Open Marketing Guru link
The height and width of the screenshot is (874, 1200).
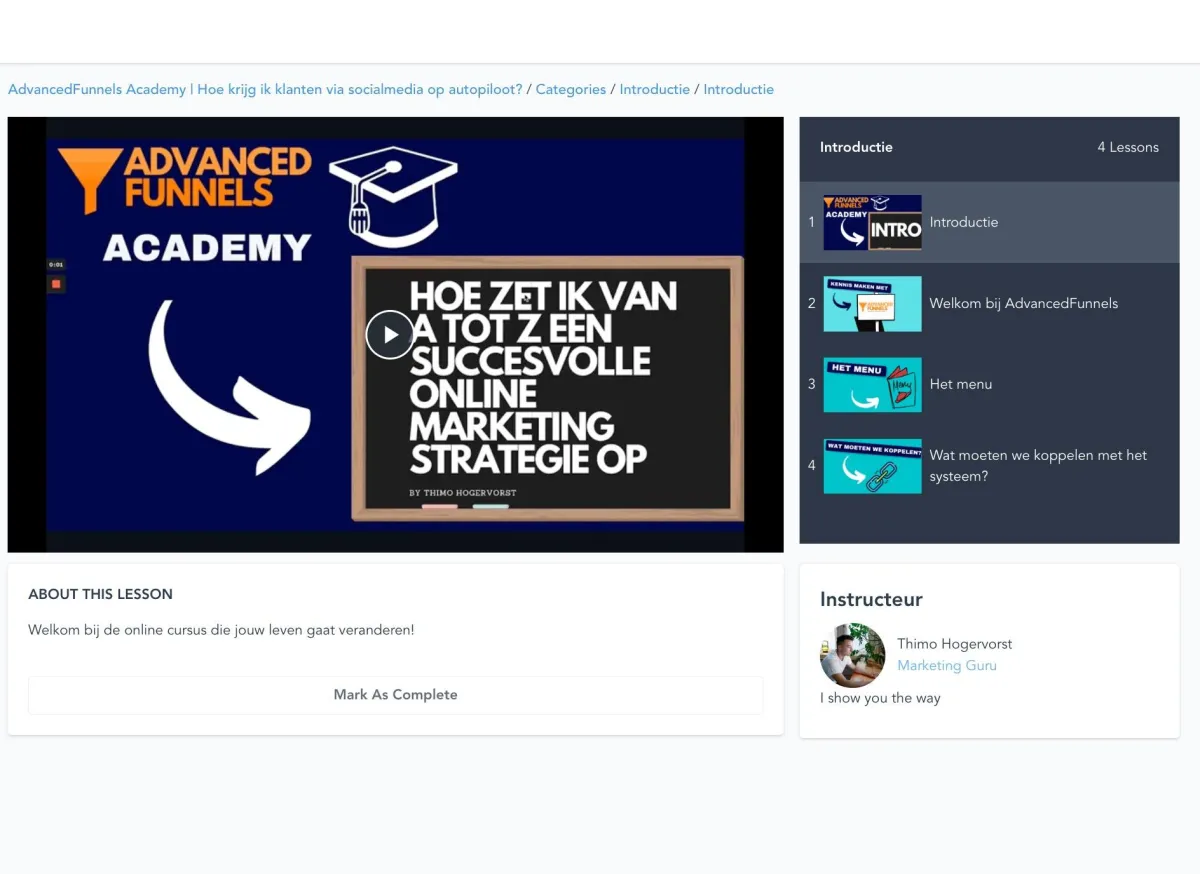coord(947,665)
